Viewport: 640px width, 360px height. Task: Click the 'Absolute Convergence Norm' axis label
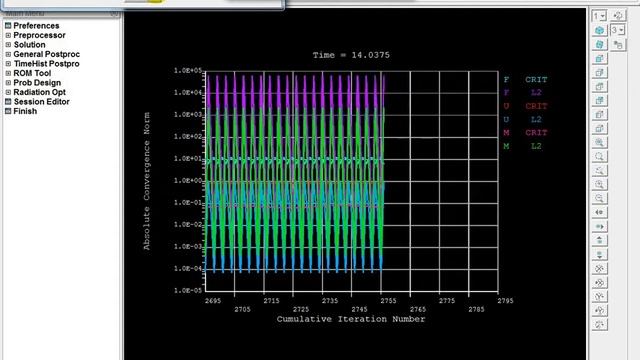pos(147,181)
